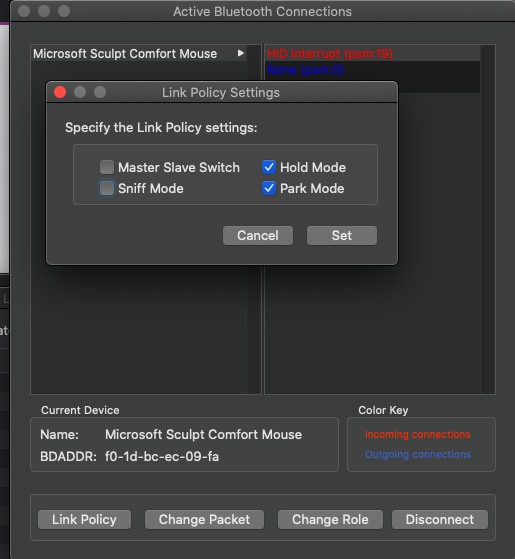Expand the Microsoft Sculpt Comfort Mouse arrow
515x559 pixels.
241,53
